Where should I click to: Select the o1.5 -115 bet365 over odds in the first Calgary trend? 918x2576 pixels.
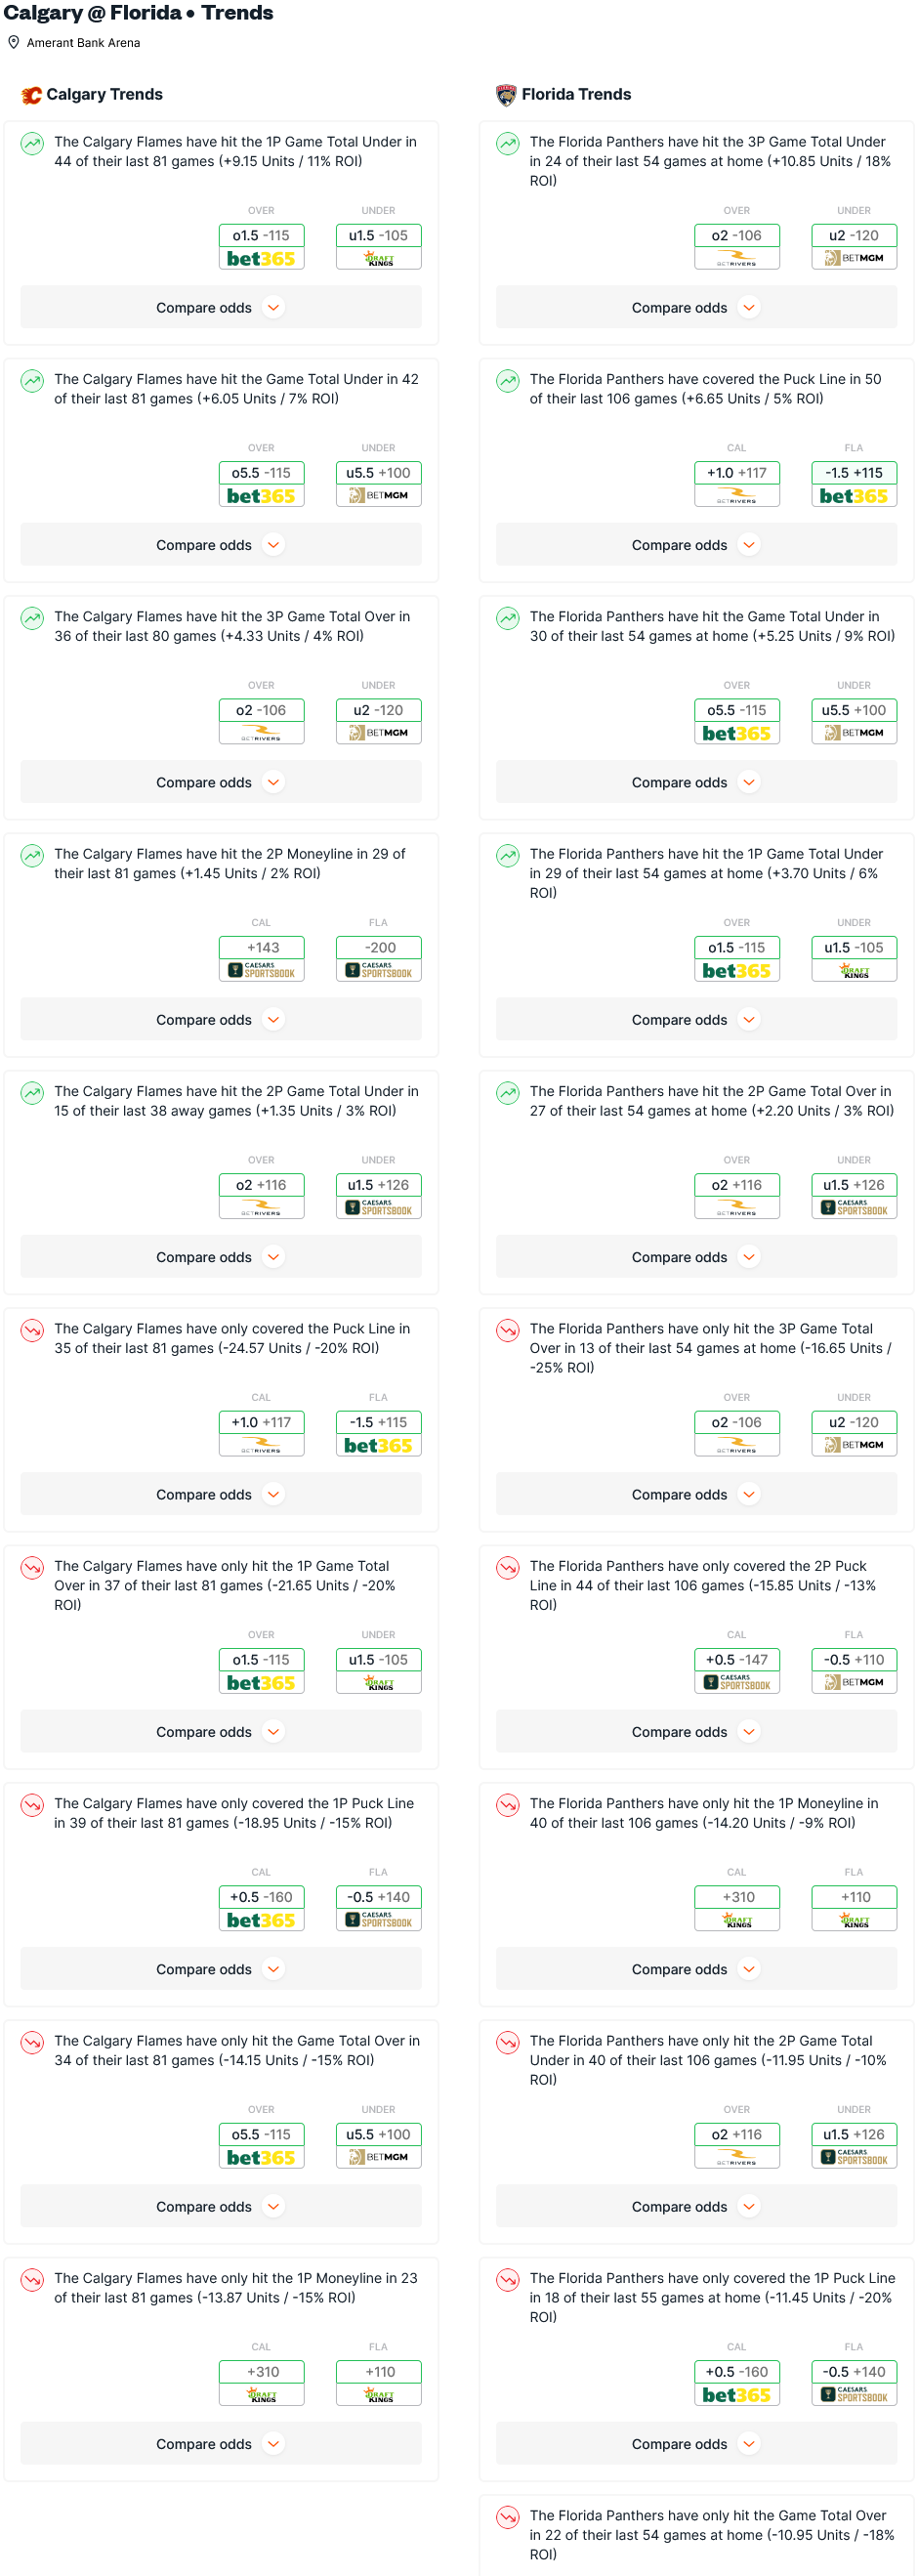coord(262,247)
